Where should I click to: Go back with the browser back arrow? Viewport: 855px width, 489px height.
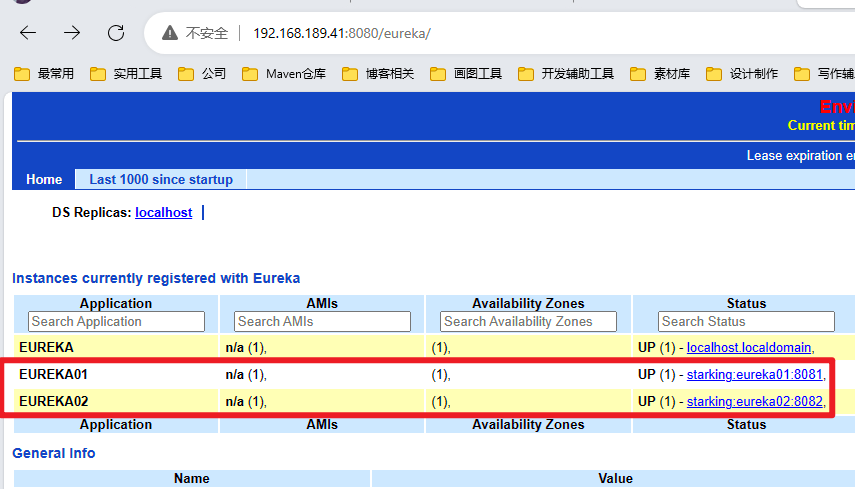28,33
